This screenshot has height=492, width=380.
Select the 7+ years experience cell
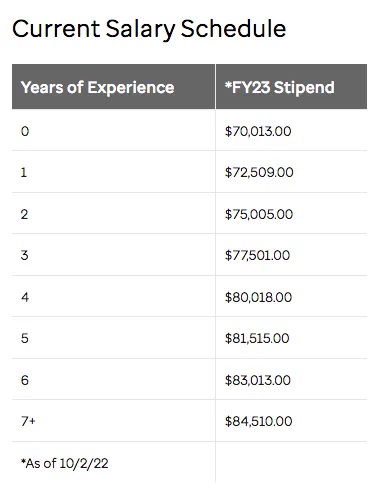[114, 421]
